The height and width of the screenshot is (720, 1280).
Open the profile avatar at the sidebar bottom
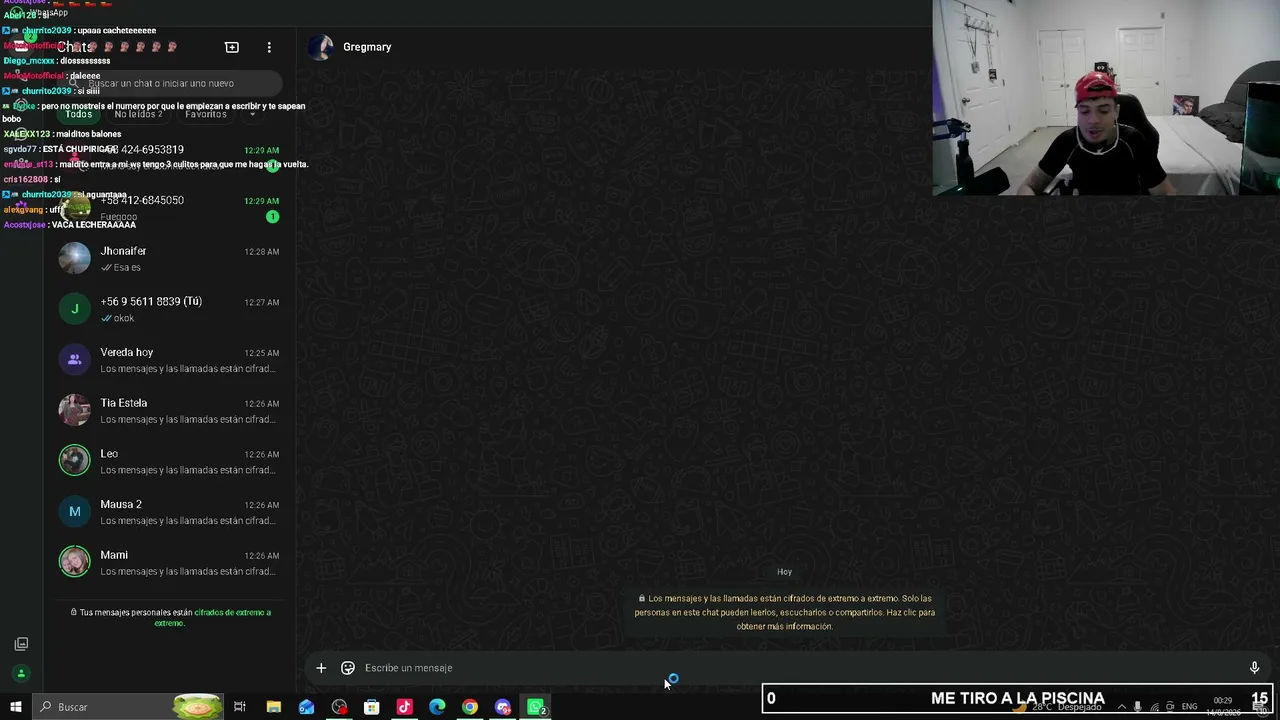(21, 674)
